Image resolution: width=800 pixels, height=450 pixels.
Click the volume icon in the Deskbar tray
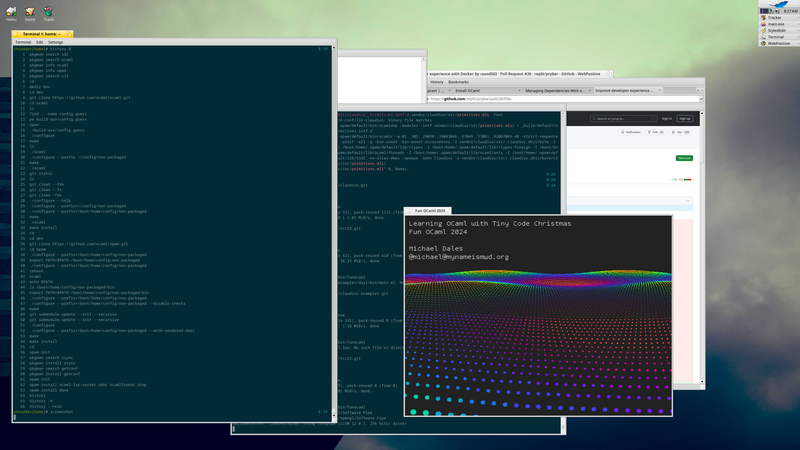click(777, 11)
